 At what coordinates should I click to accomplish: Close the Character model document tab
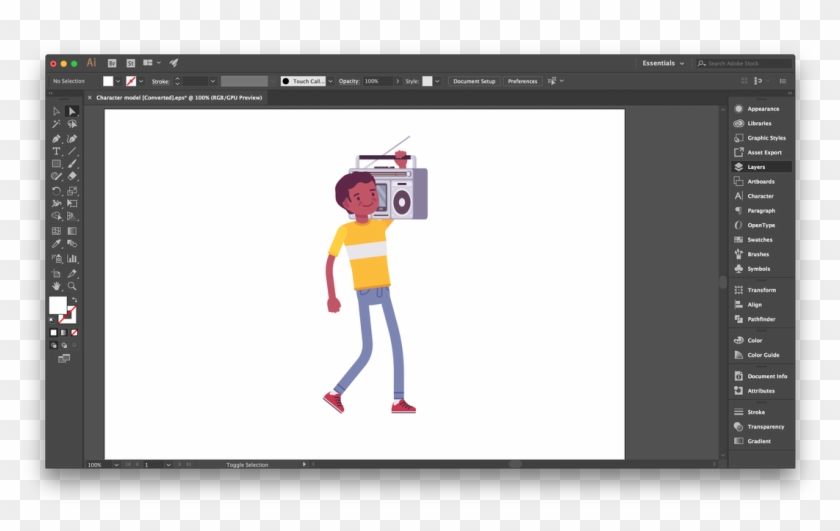[89, 98]
